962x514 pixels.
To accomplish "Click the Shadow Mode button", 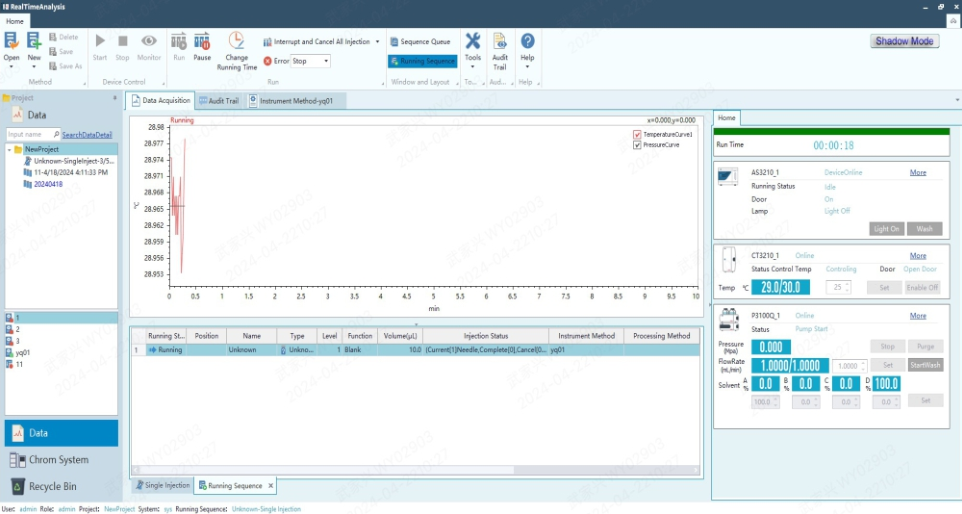I will click(904, 41).
